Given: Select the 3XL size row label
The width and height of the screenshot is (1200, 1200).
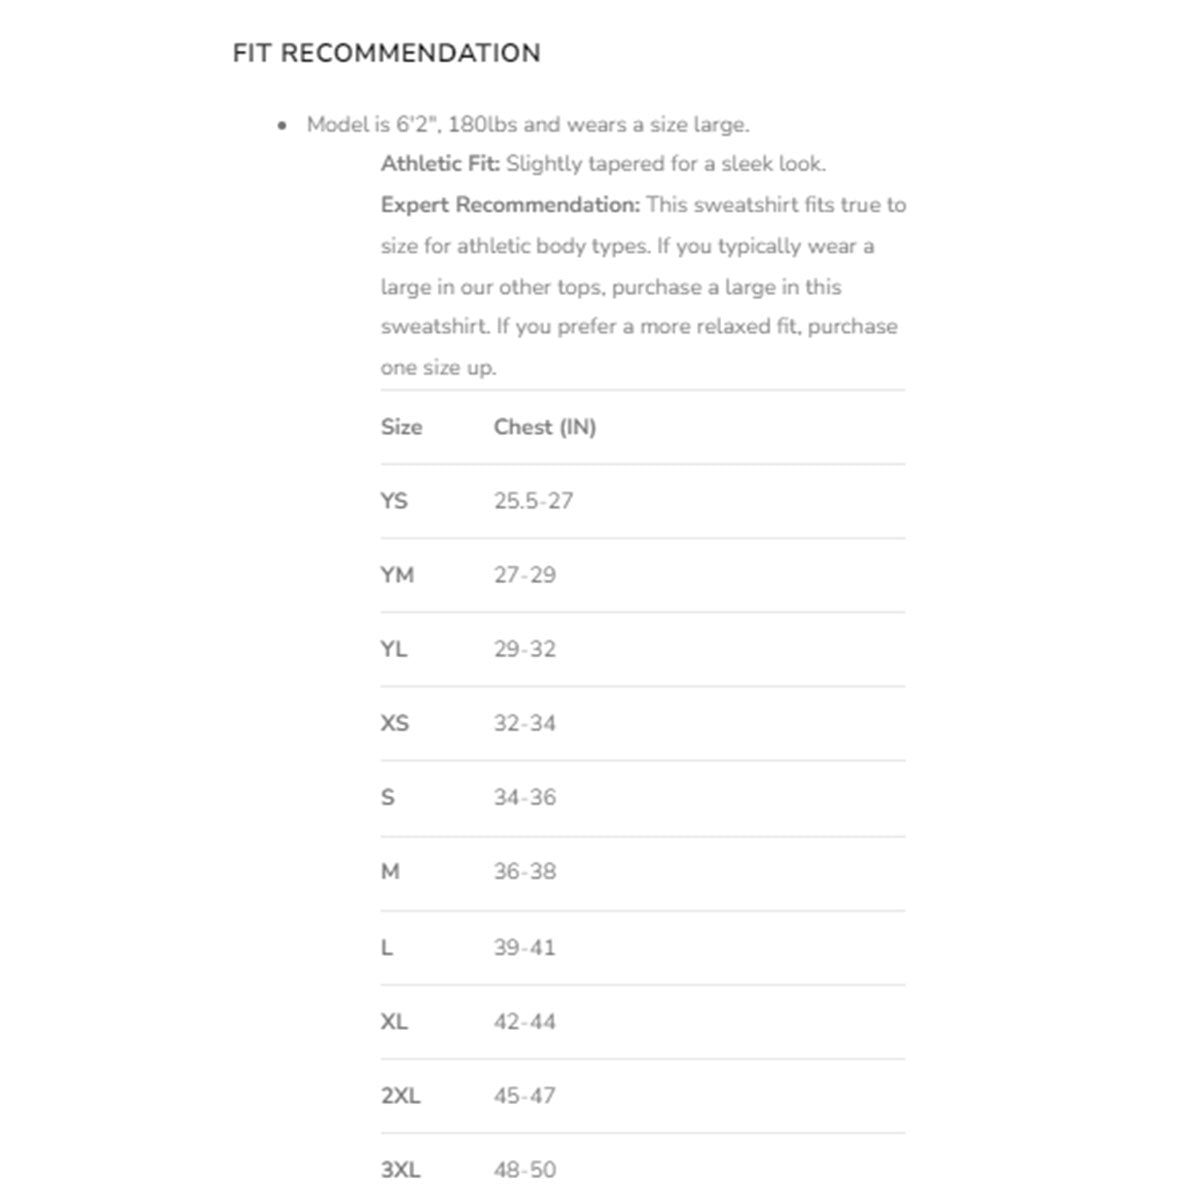Looking at the screenshot, I should click(400, 1170).
